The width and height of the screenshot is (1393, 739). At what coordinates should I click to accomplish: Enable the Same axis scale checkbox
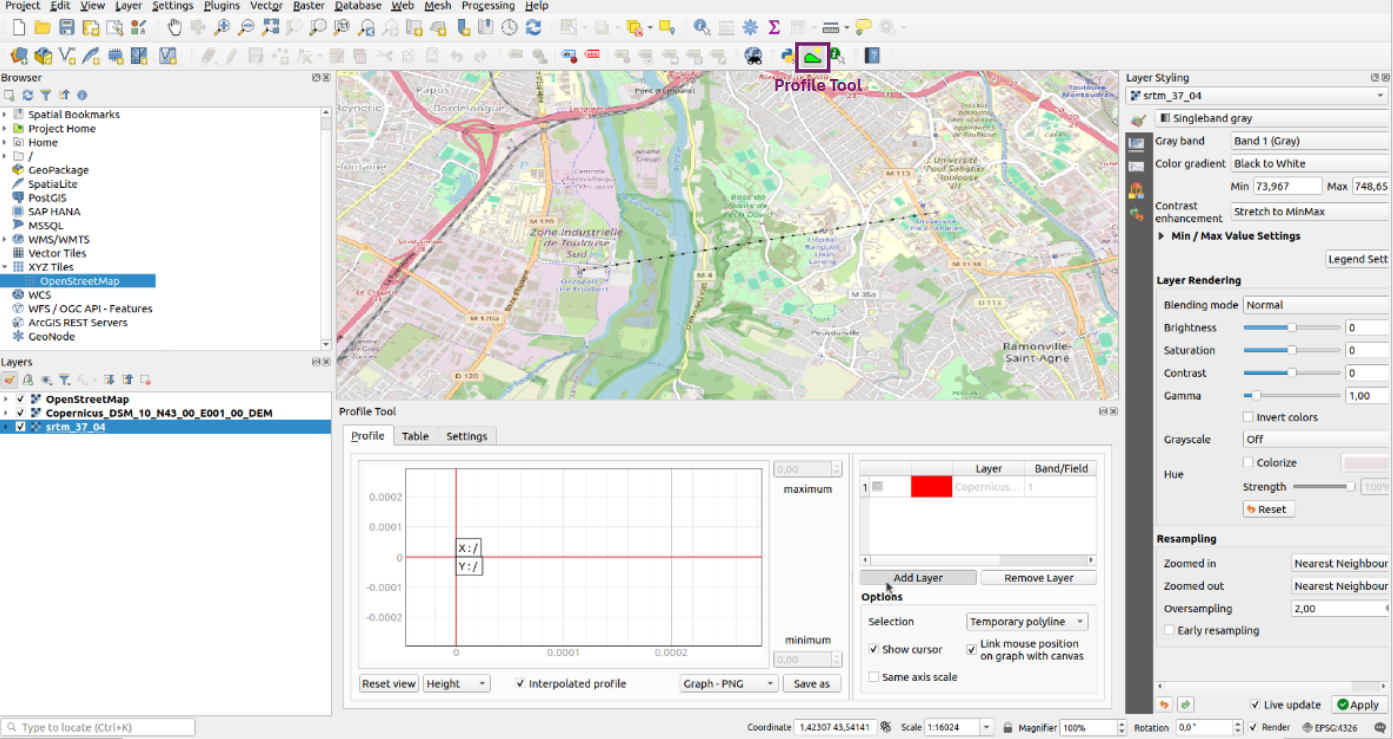click(x=875, y=677)
